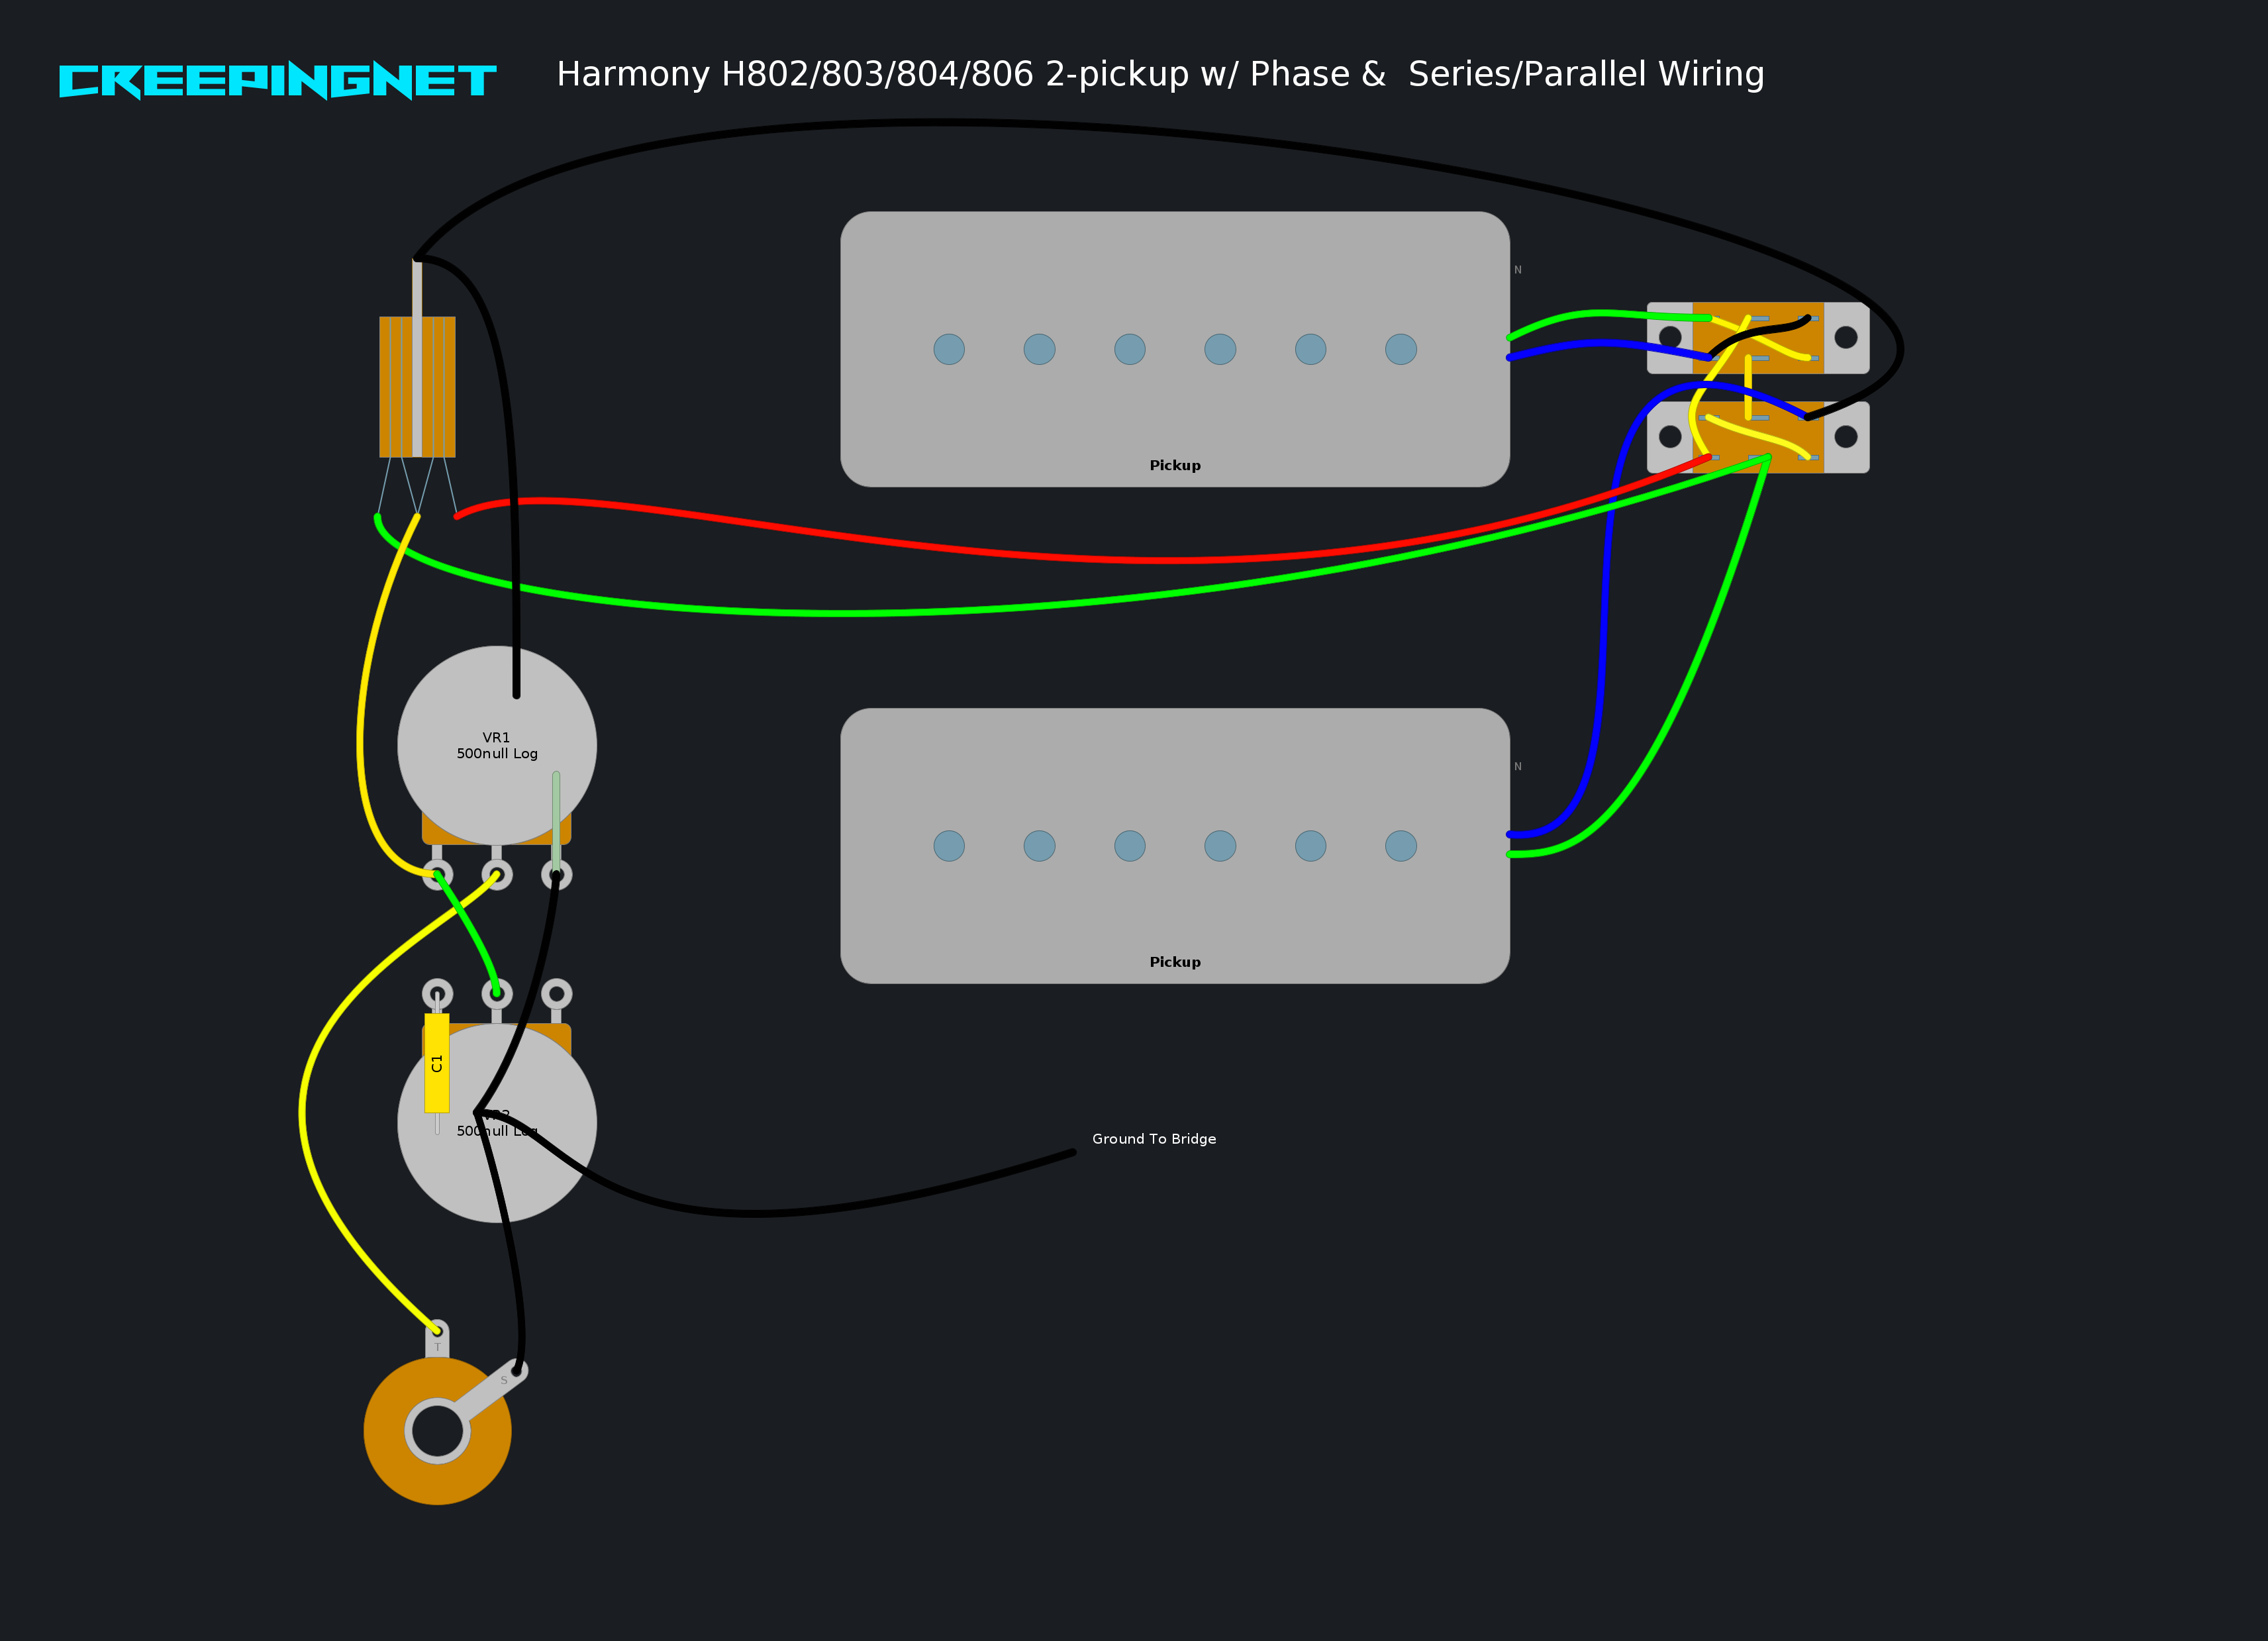Click the diagram title text
The width and height of the screenshot is (2268, 1641).
[1160, 74]
